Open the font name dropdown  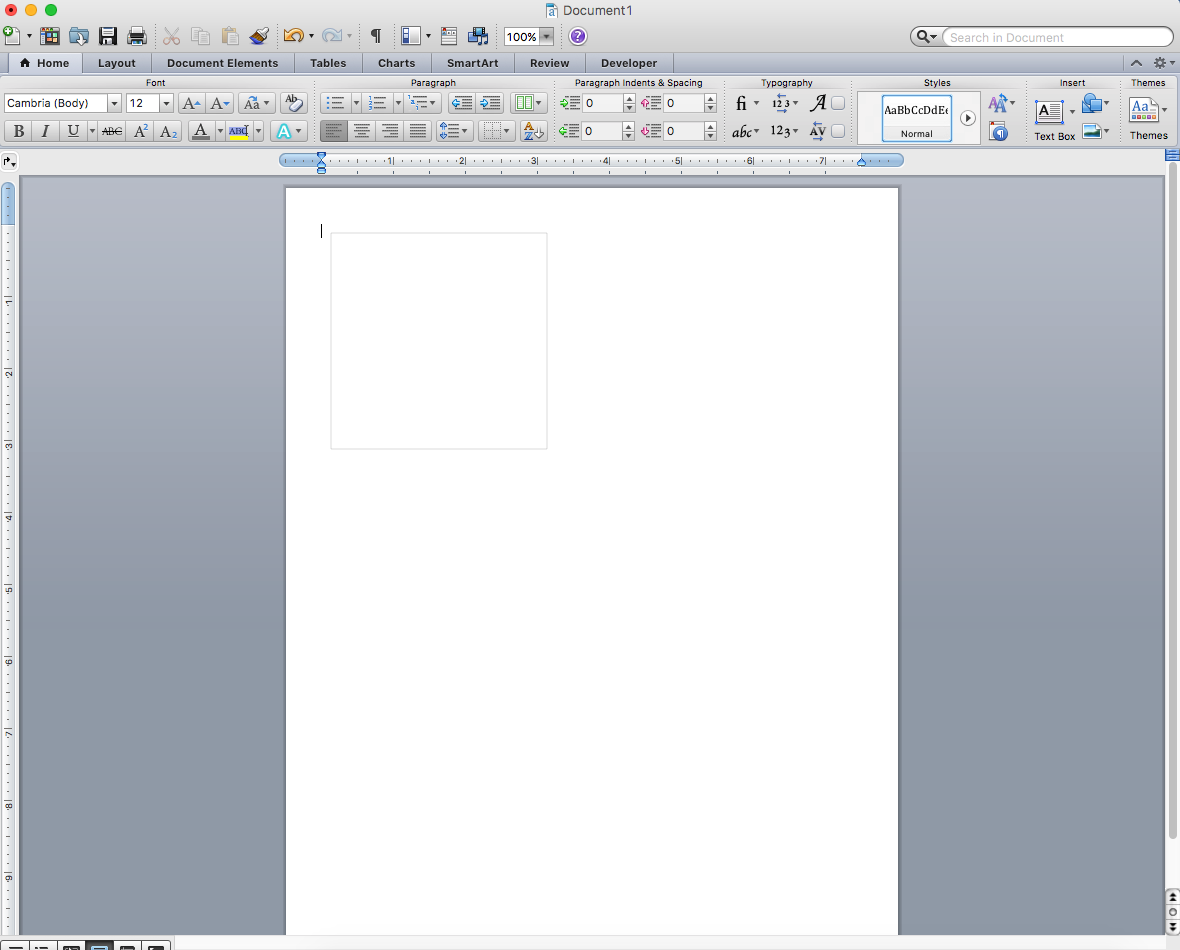pyautogui.click(x=114, y=103)
